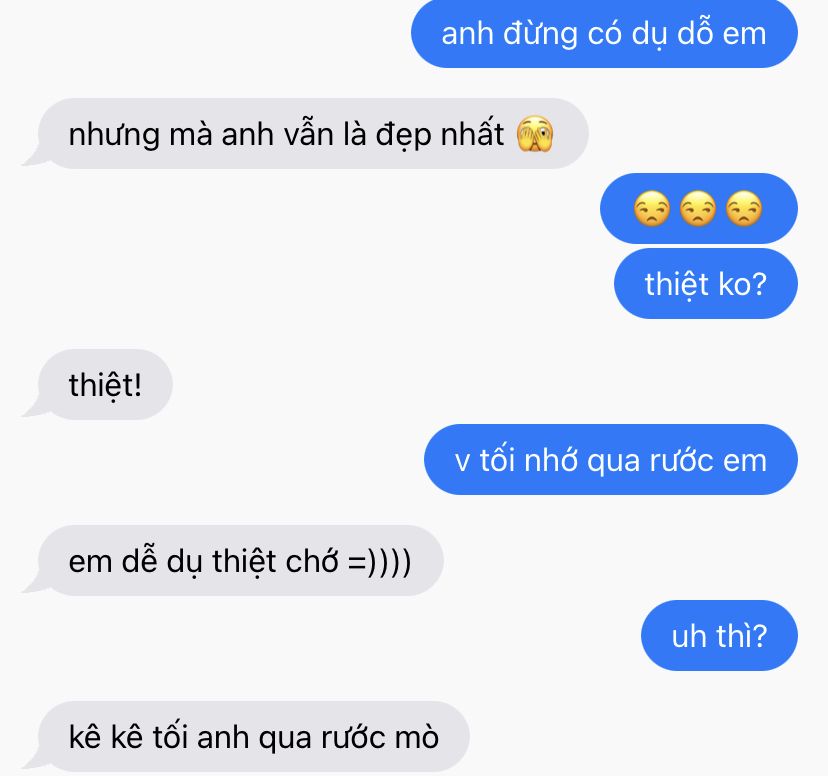The image size is (828, 776).
Task: Click the peeking-eye emoji after "đẹp nhất"
Action: (534, 134)
